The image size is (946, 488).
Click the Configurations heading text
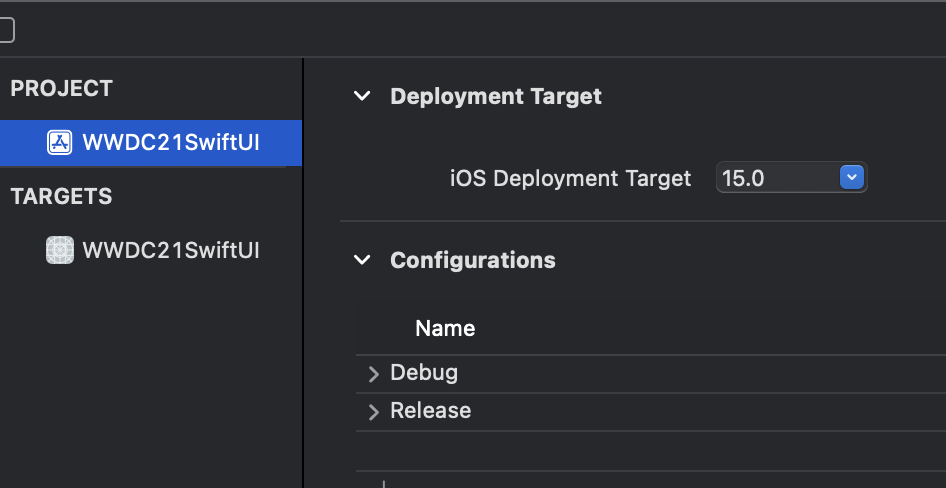473,261
